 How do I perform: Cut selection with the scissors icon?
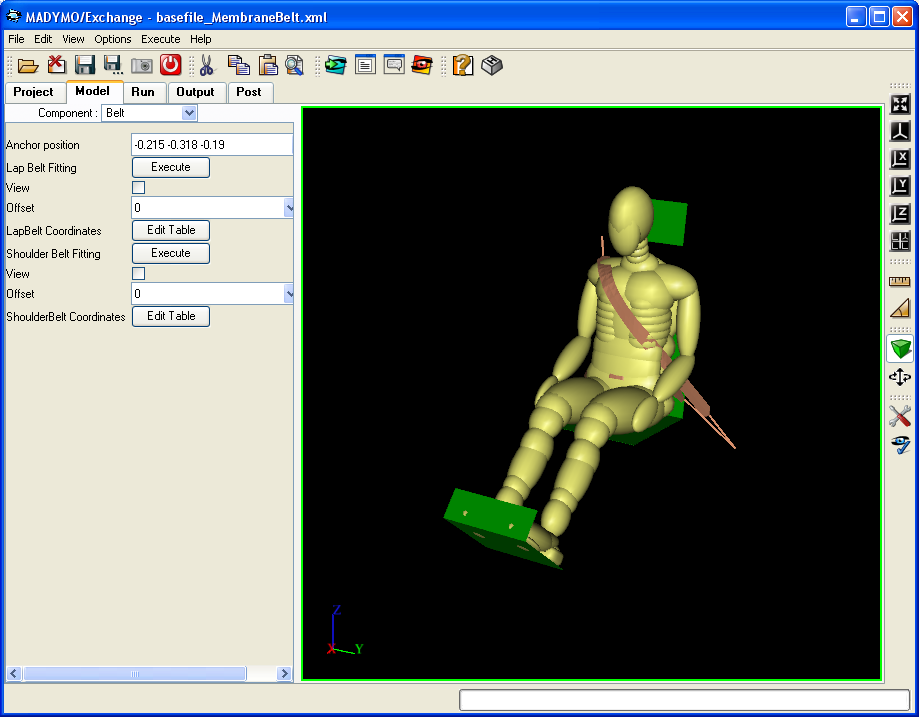(x=206, y=65)
